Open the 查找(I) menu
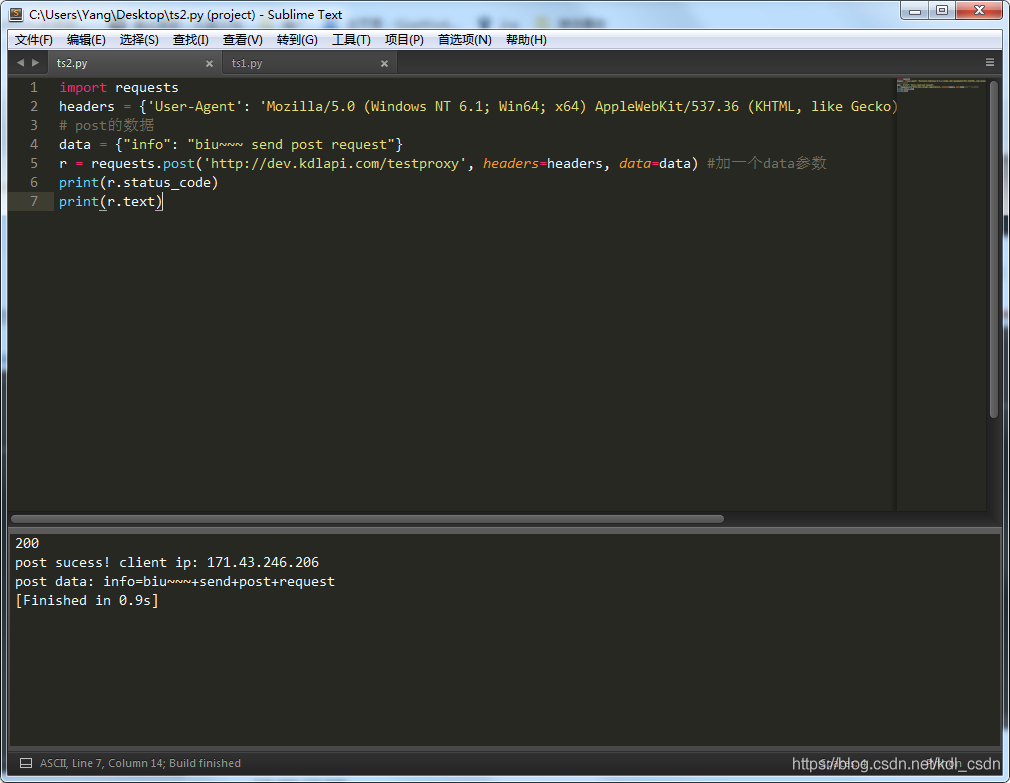The height and width of the screenshot is (783, 1010). [191, 40]
